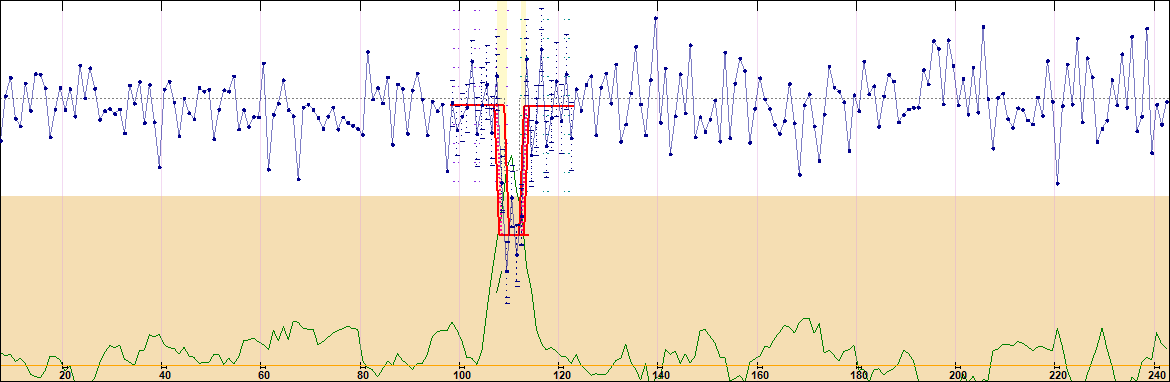The width and height of the screenshot is (1170, 382).
Task: Click the lowest blue data point near 220
Action: (x=1058, y=184)
